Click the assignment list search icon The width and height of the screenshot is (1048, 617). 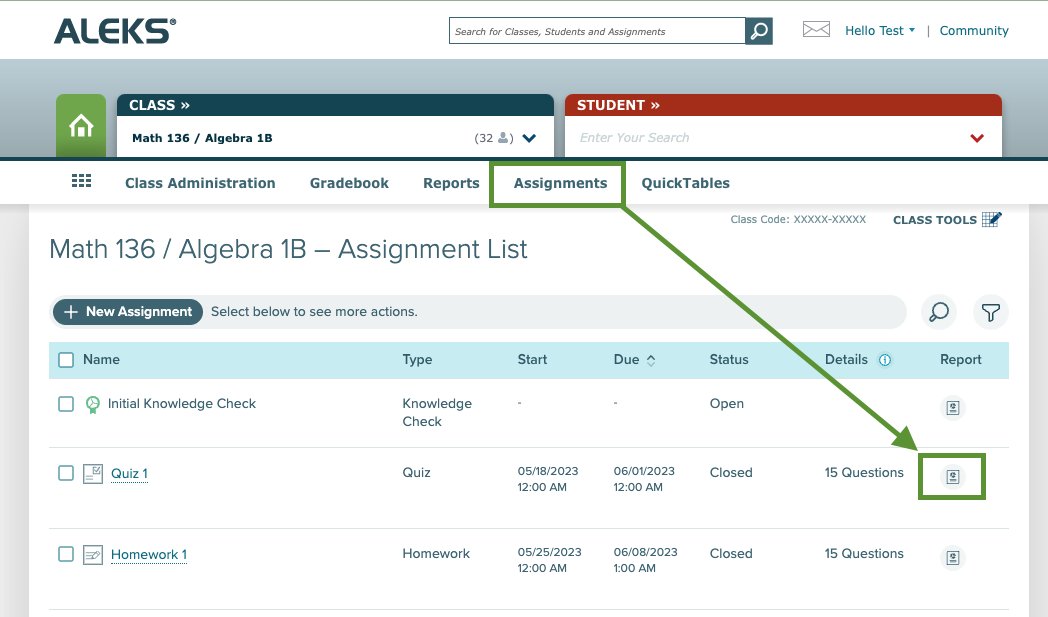pos(938,312)
